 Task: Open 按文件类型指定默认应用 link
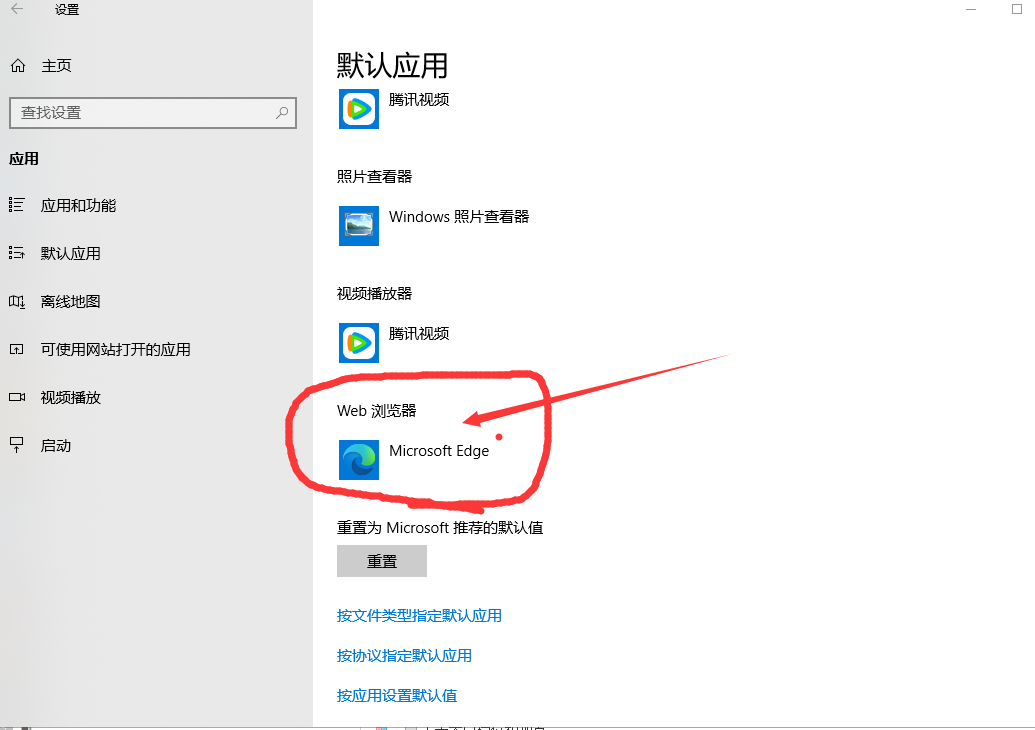click(419, 616)
